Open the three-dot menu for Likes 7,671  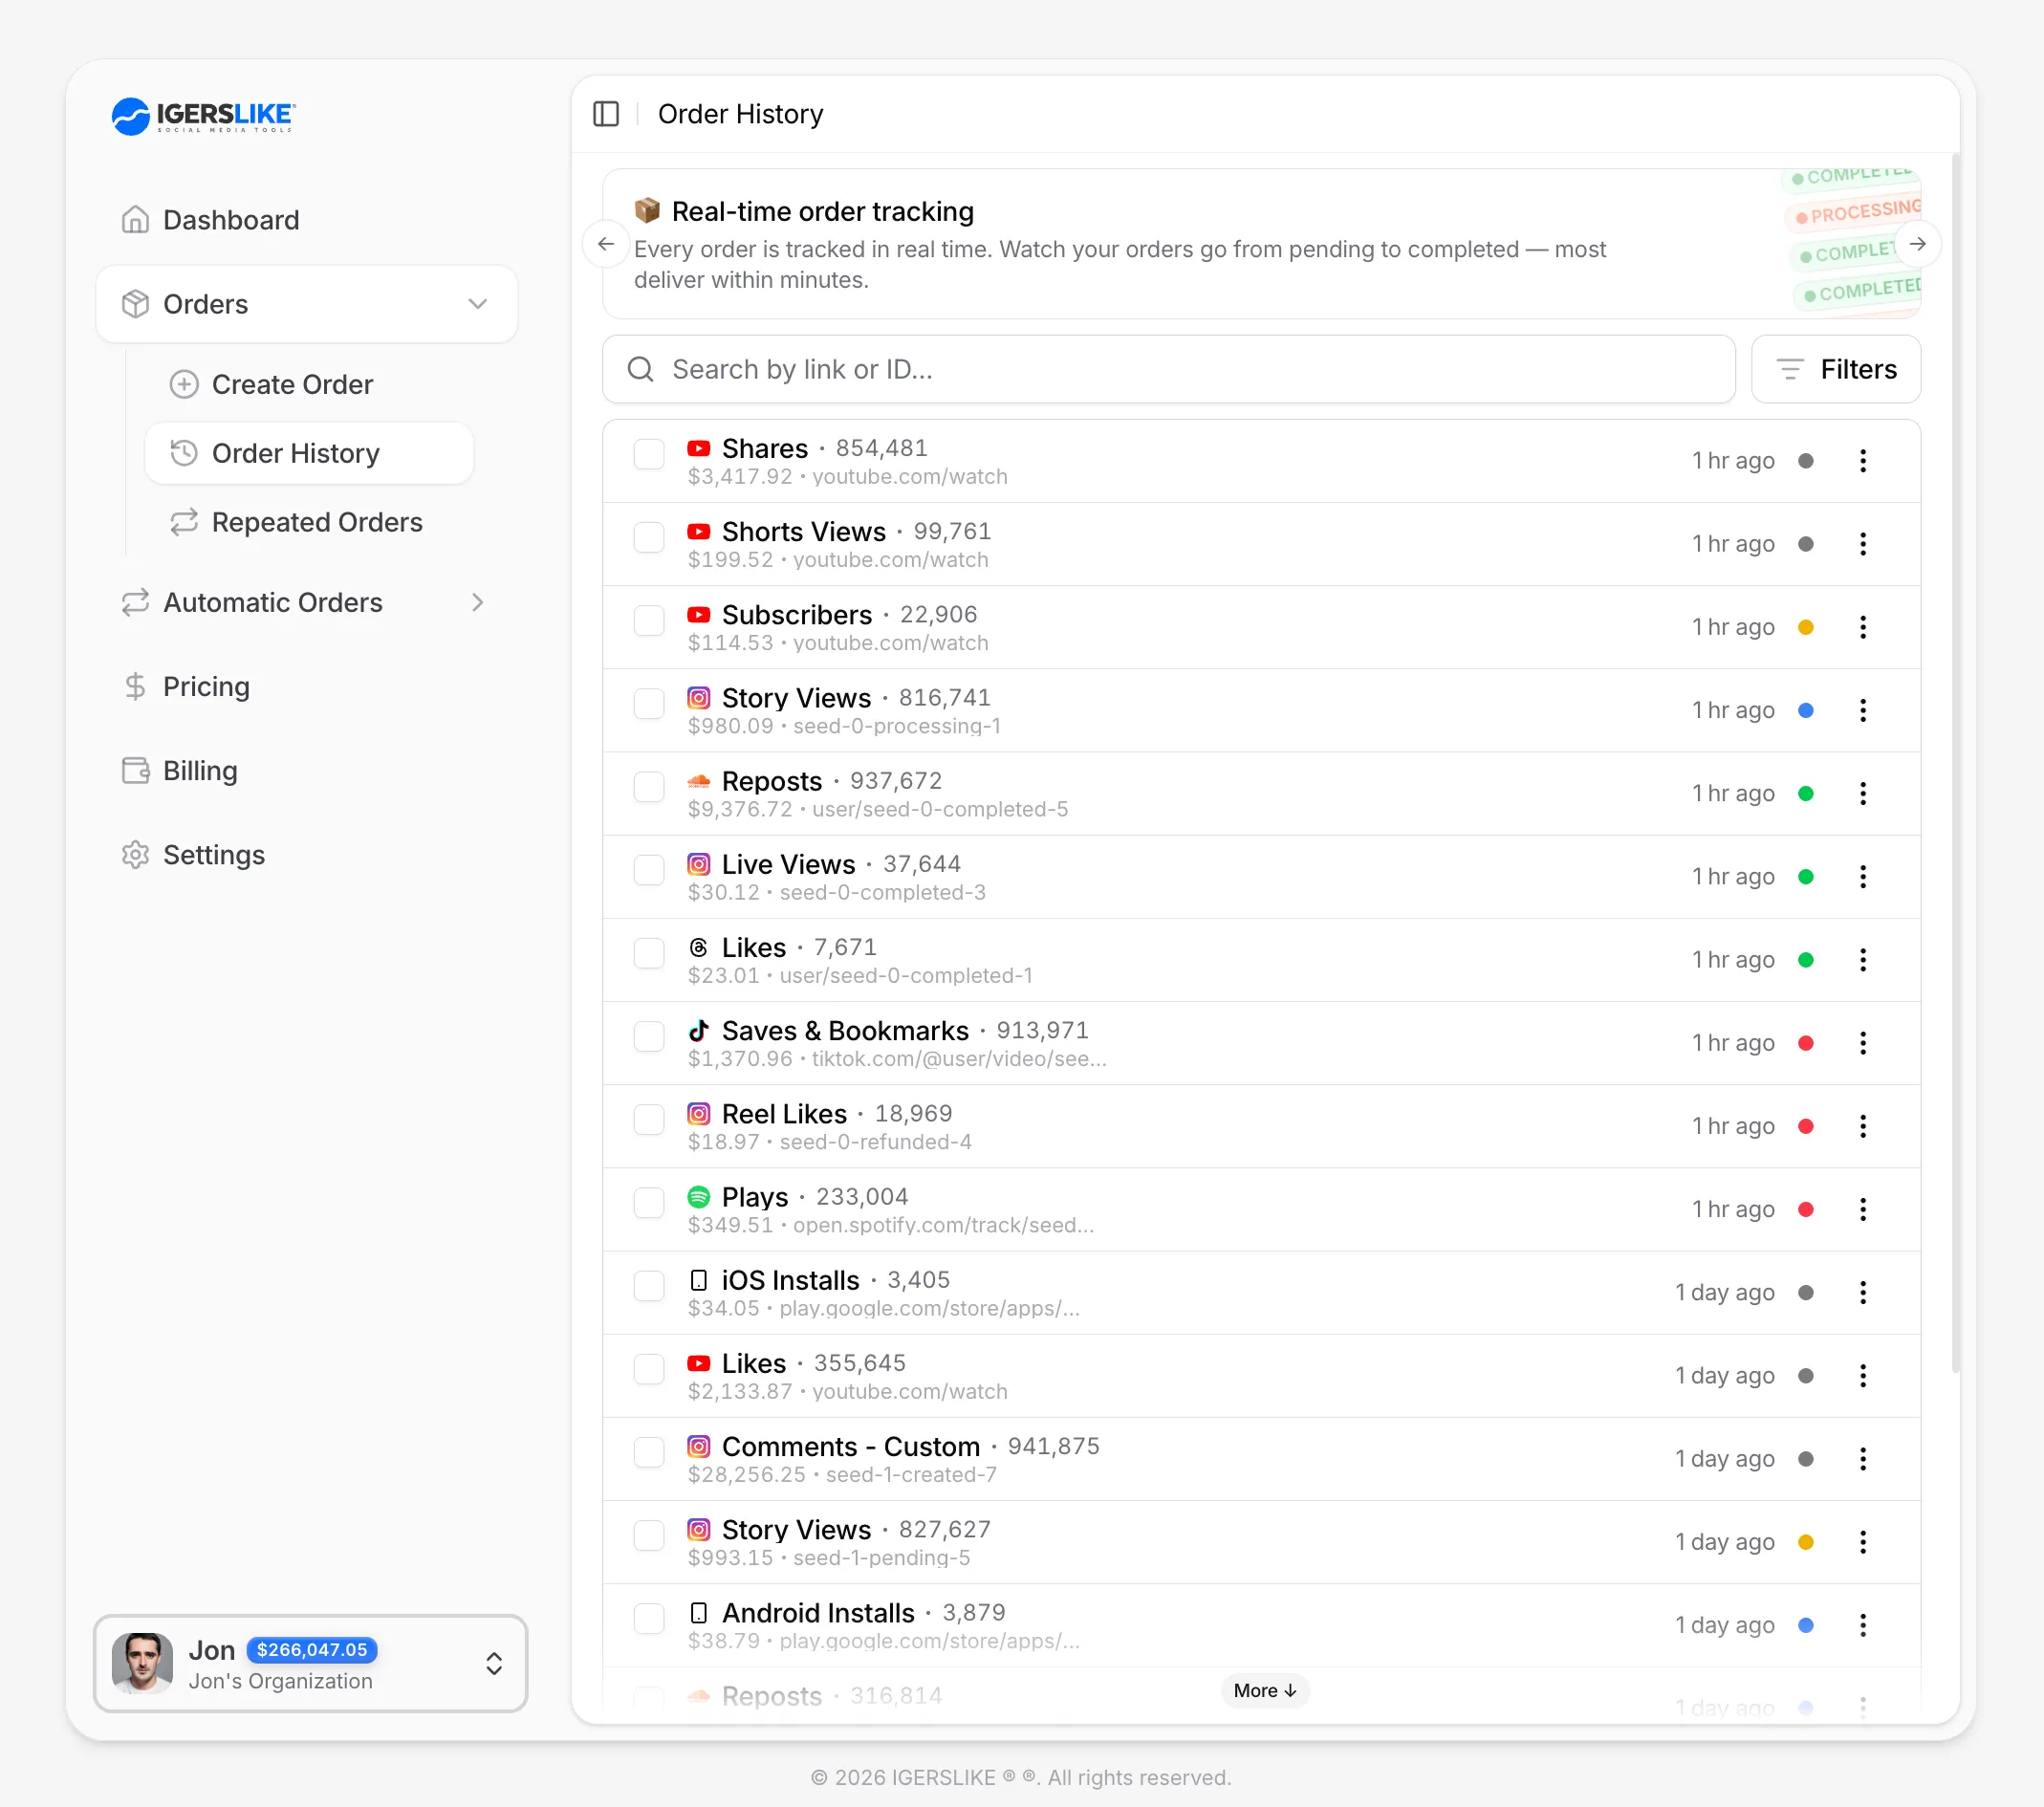1862,960
